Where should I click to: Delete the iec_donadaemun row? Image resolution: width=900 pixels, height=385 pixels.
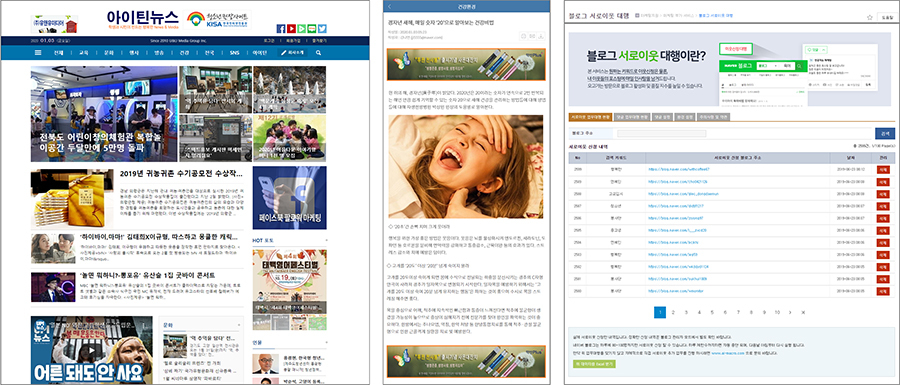(883, 194)
